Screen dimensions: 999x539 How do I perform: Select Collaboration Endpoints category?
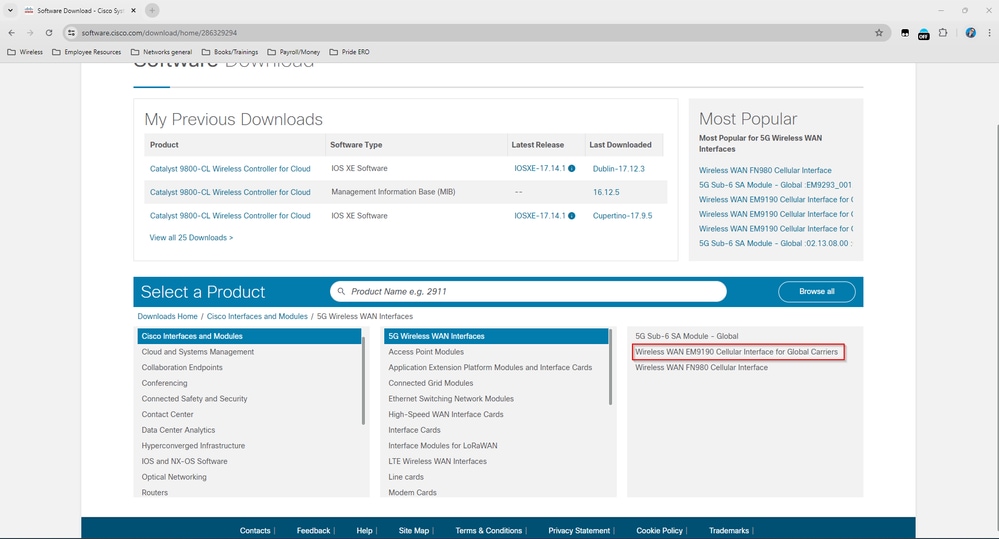point(182,368)
